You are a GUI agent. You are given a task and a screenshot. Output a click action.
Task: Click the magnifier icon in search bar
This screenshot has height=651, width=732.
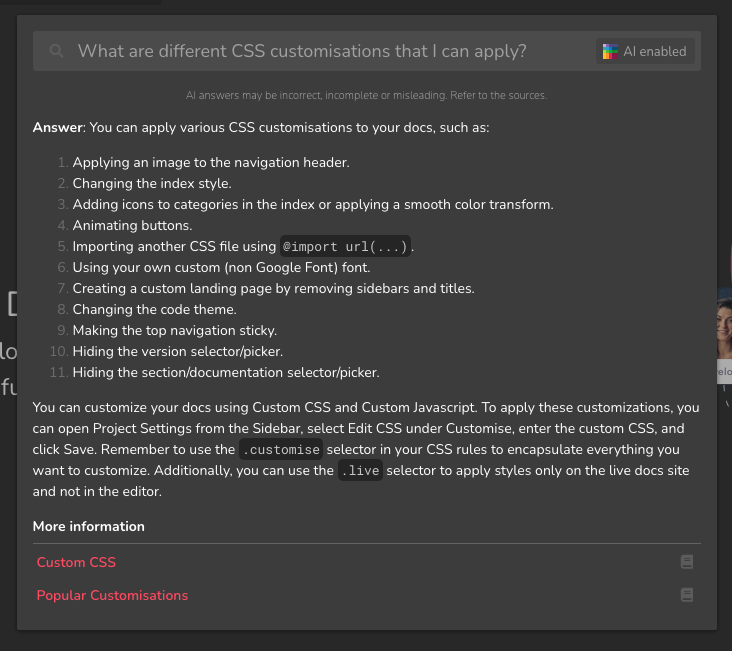click(57, 51)
